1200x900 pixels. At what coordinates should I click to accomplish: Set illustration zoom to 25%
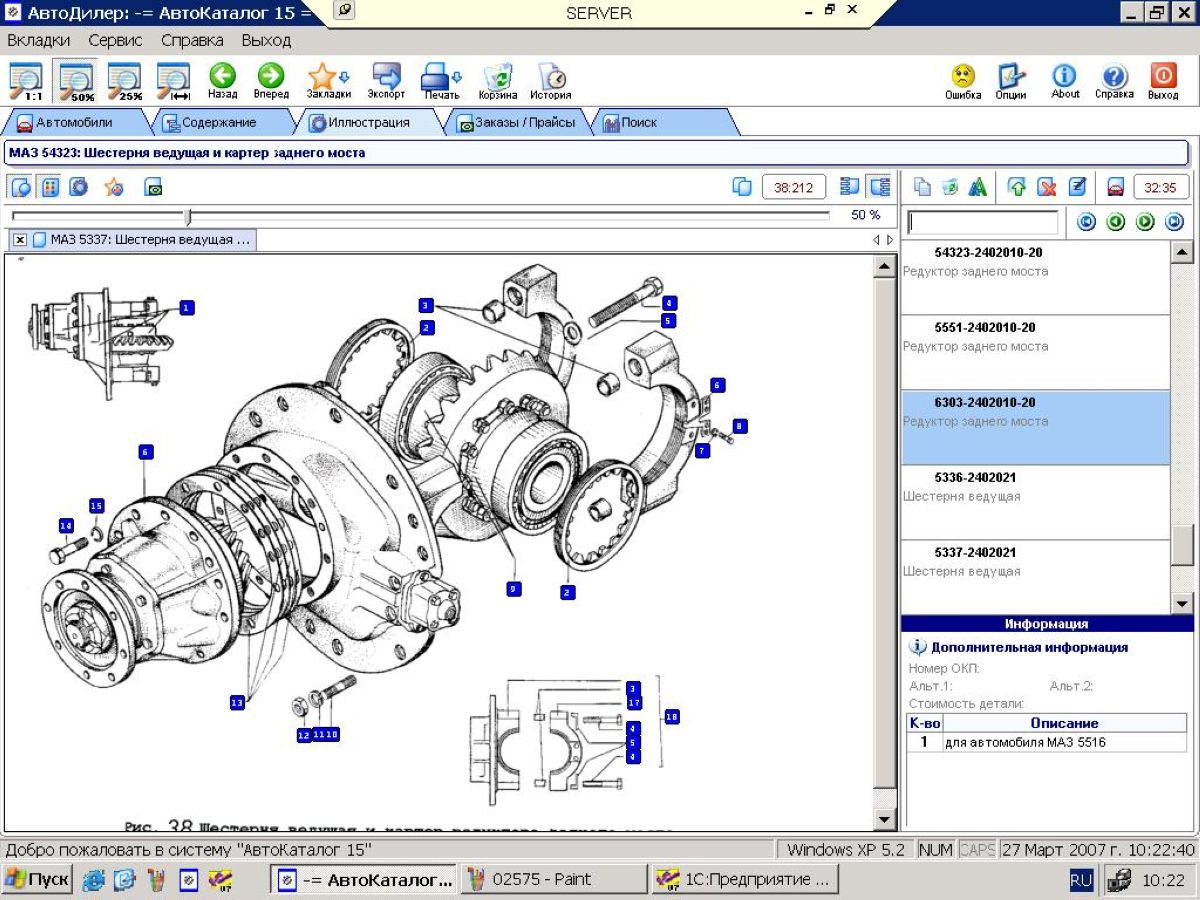125,82
